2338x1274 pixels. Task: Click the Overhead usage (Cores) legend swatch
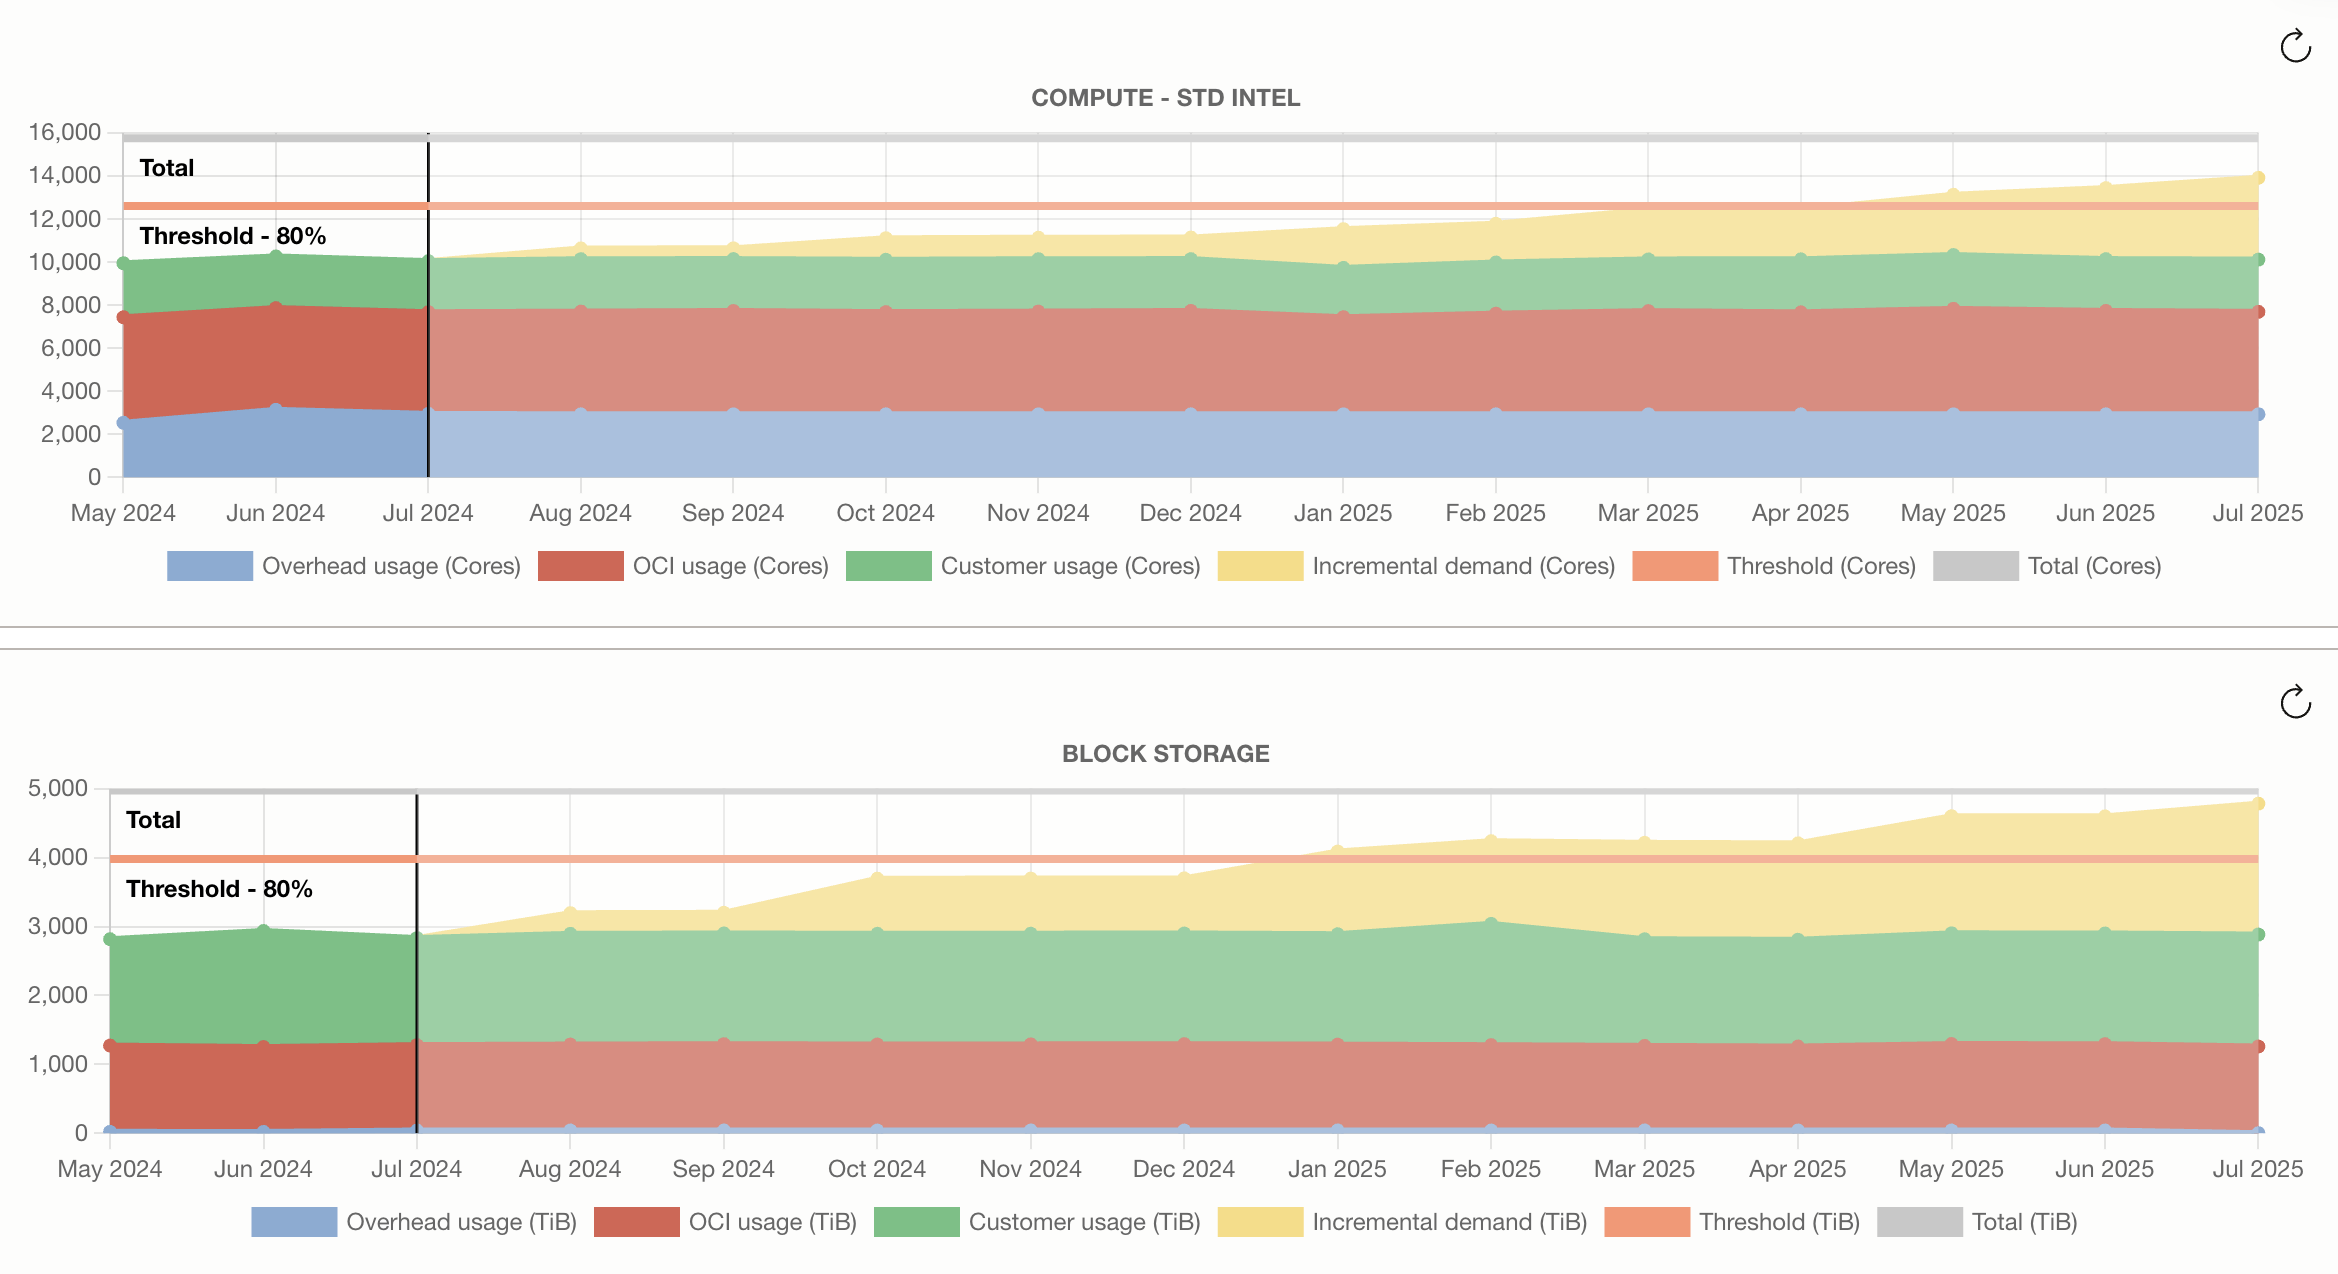(208, 566)
